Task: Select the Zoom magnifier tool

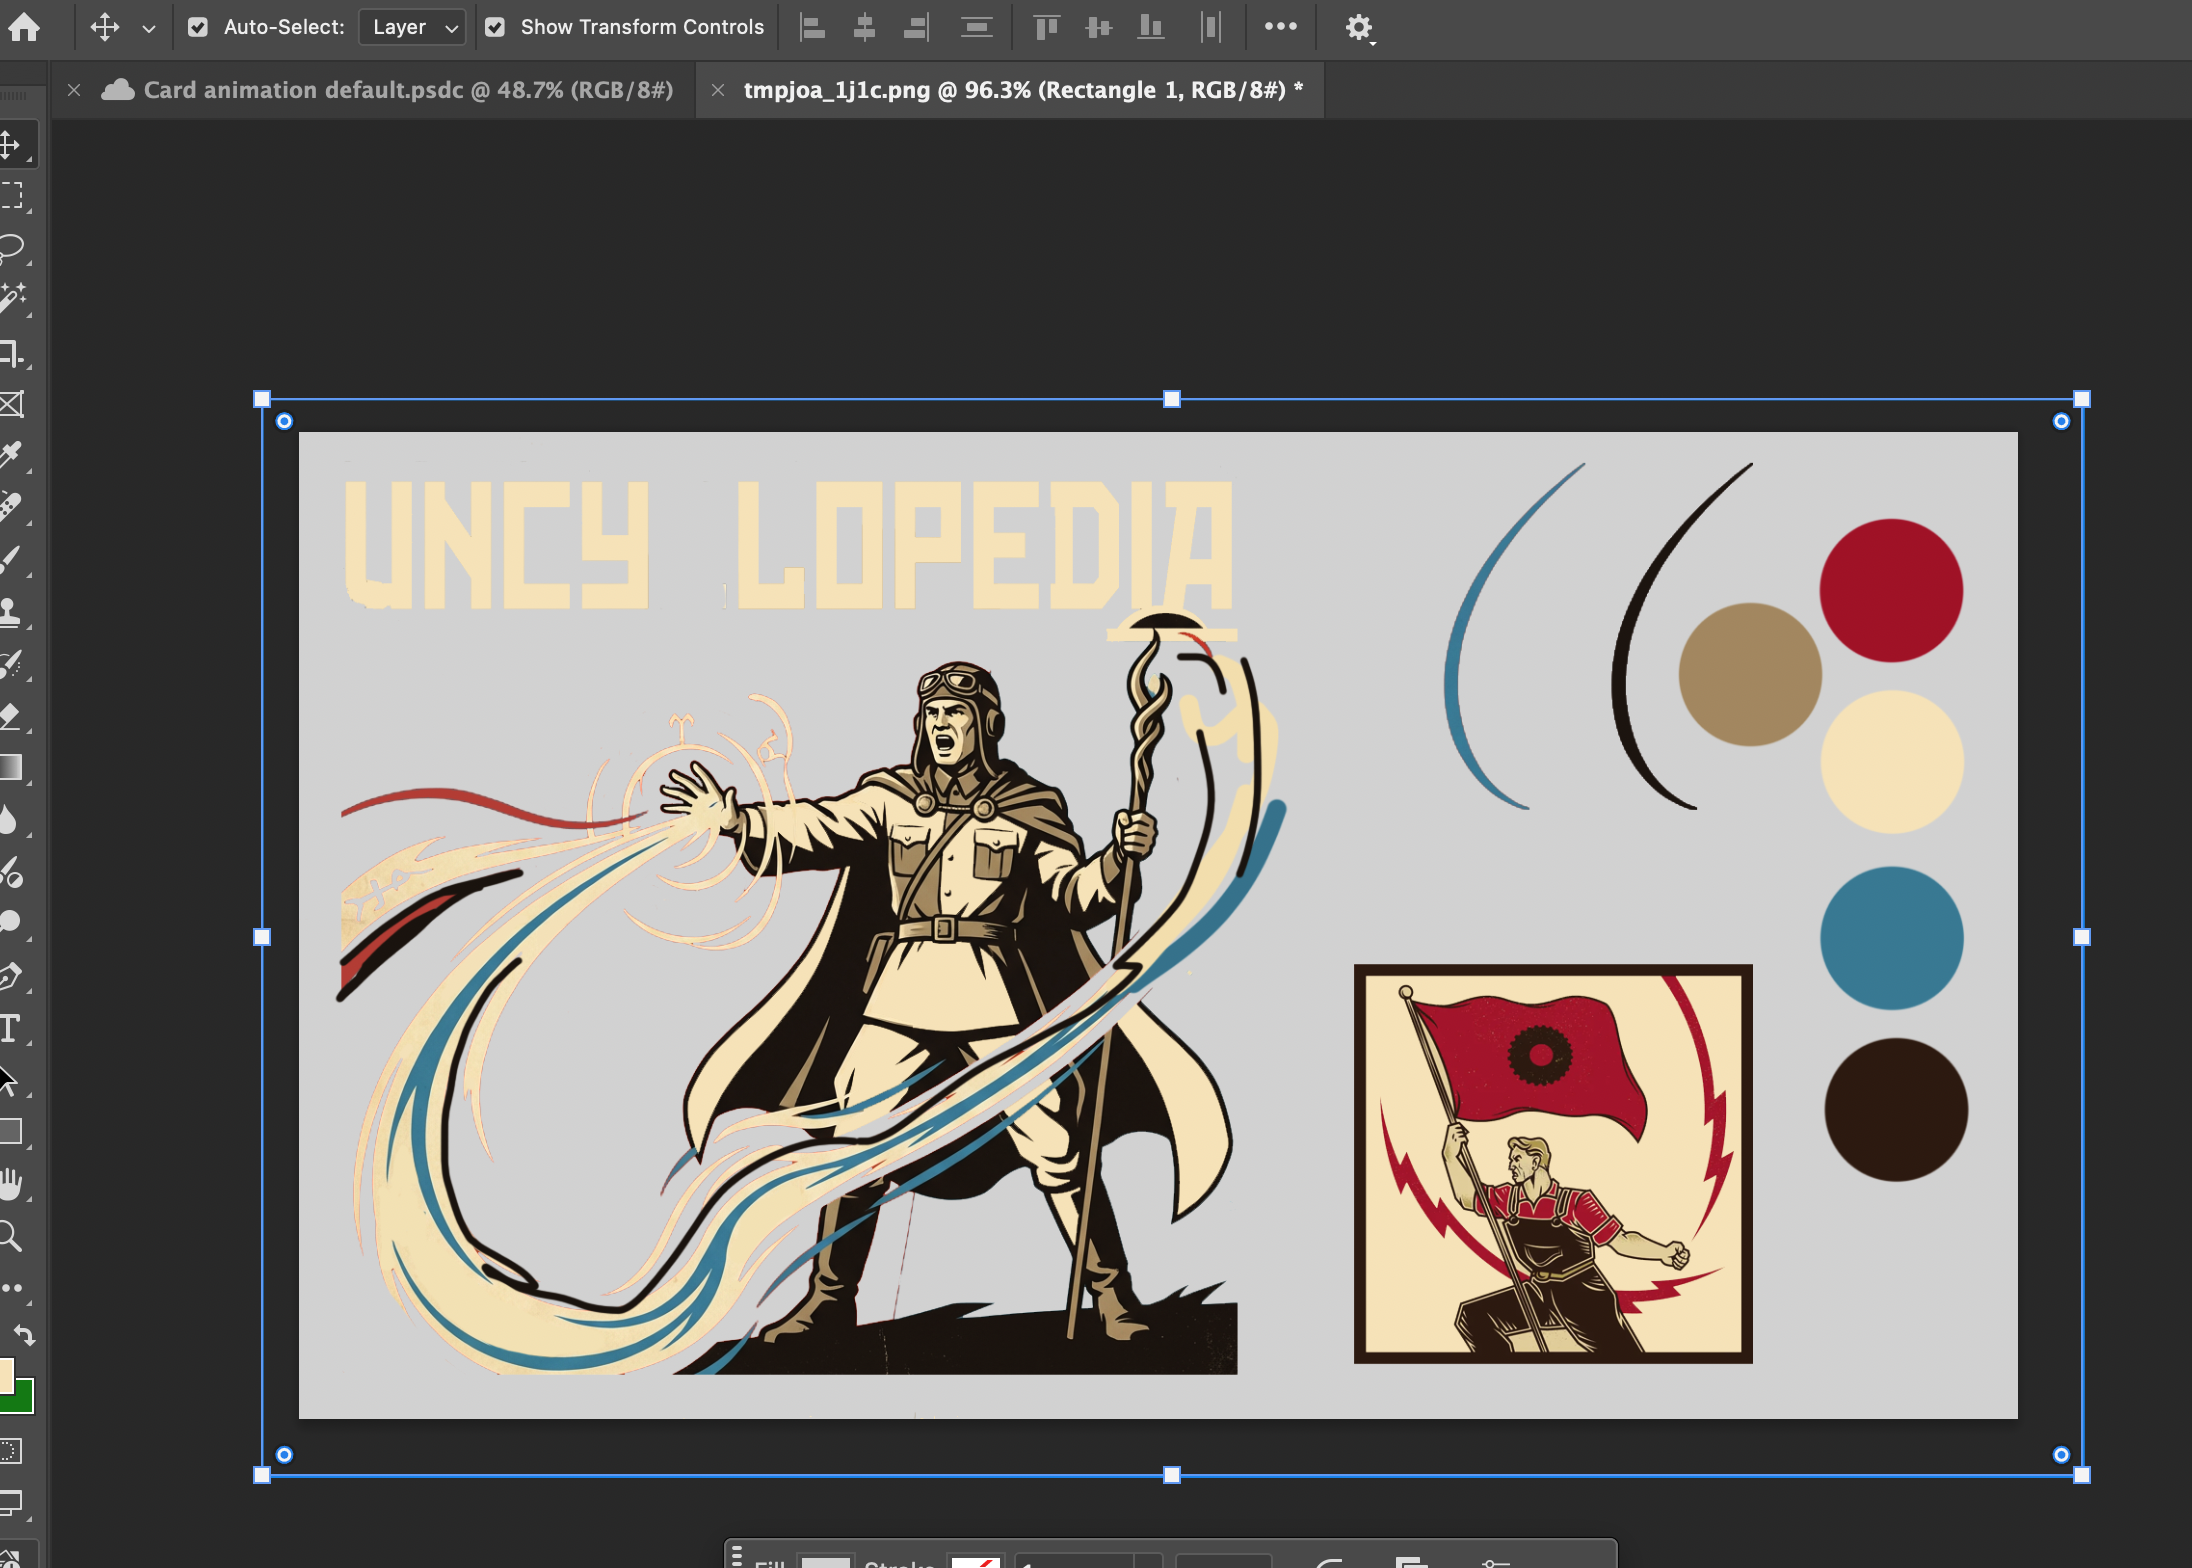Action: click(12, 1237)
